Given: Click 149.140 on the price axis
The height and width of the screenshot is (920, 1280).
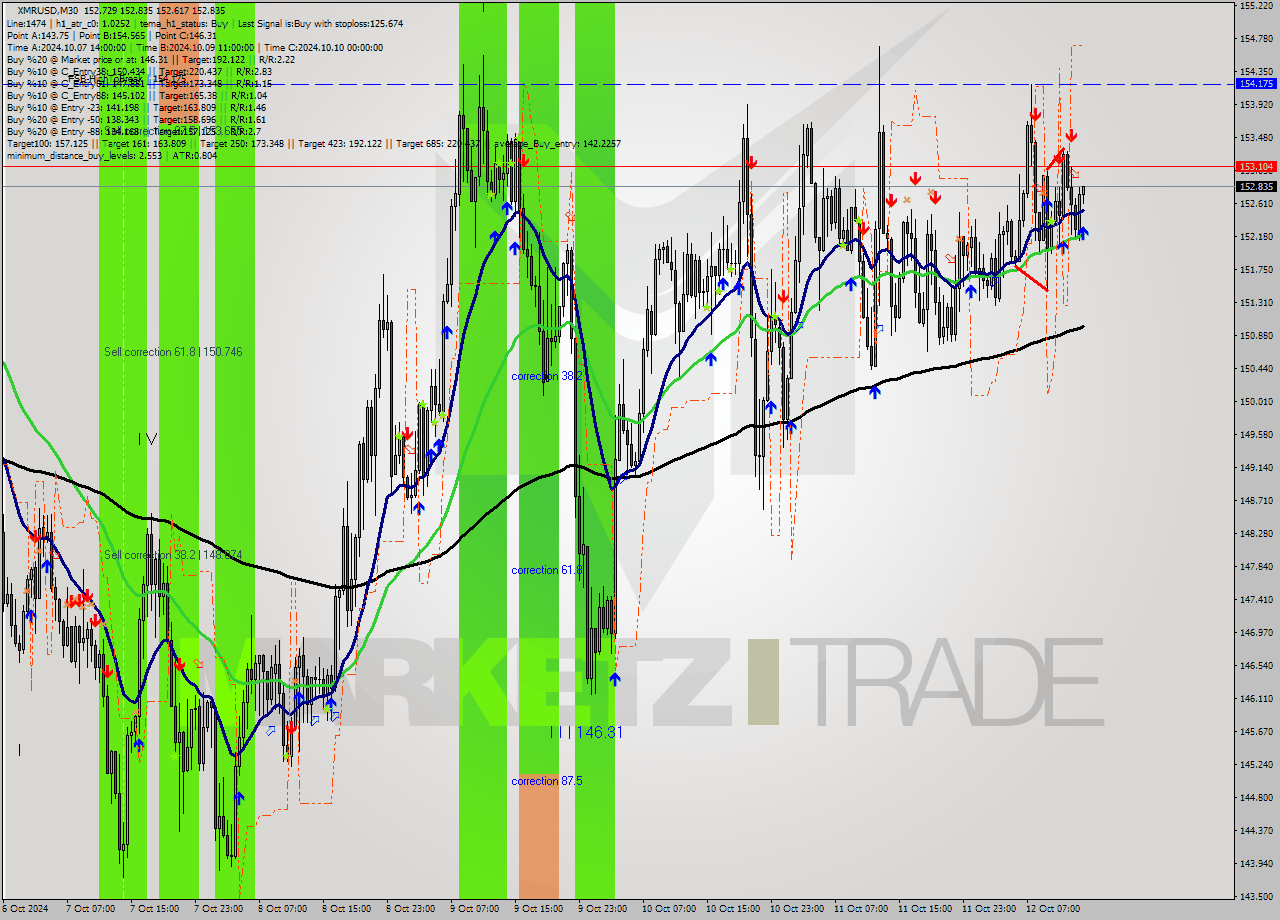Looking at the screenshot, I should coord(1256,467).
